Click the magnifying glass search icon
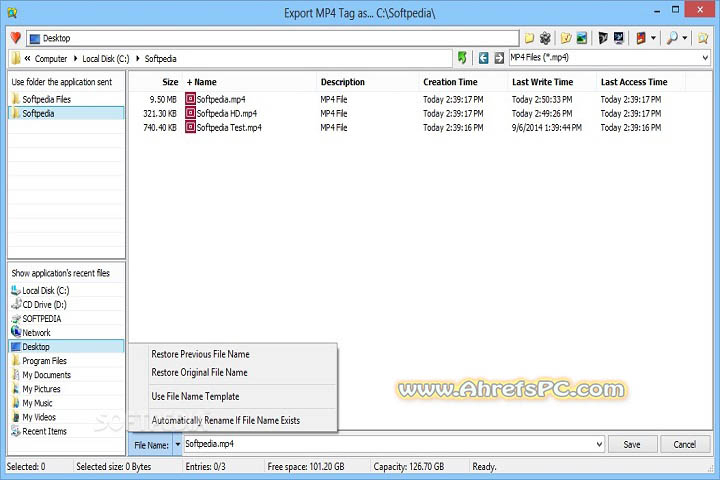 point(672,38)
